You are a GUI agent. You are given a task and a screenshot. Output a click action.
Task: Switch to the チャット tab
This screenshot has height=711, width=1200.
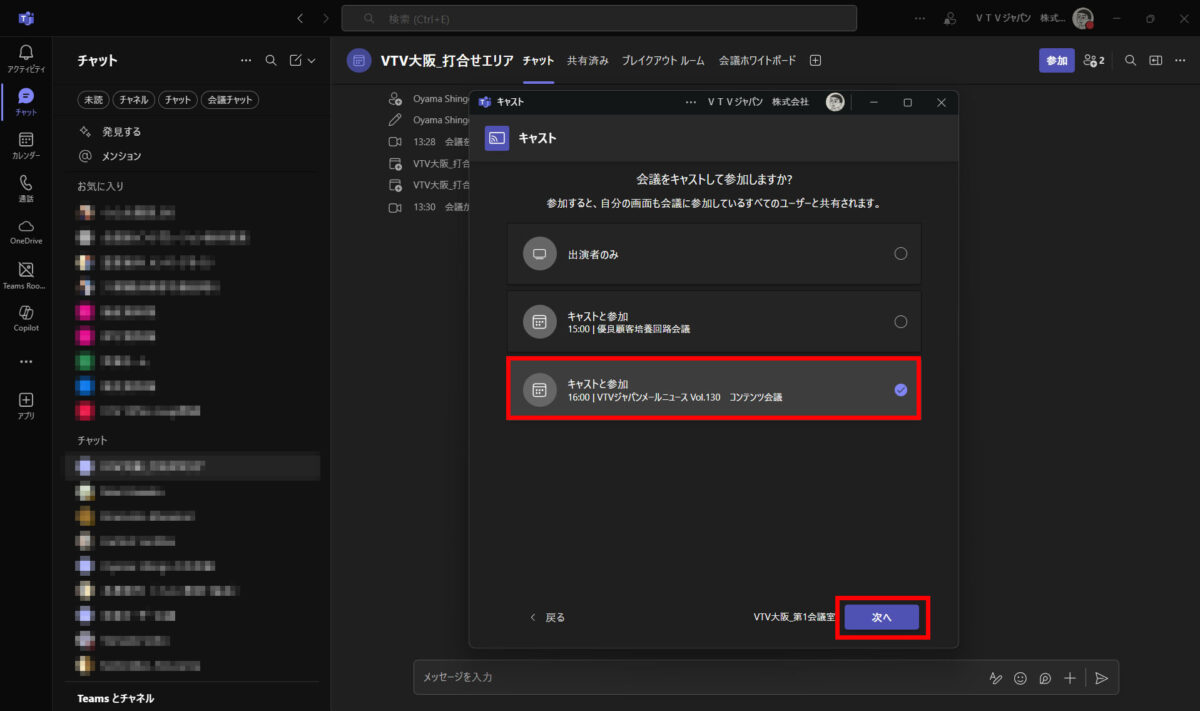pos(538,61)
